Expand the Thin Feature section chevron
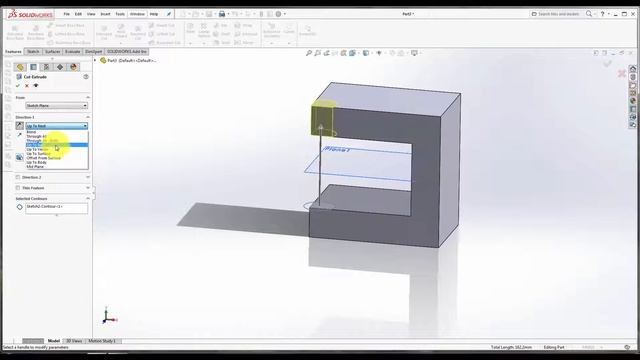640x360 pixels. pos(88,188)
